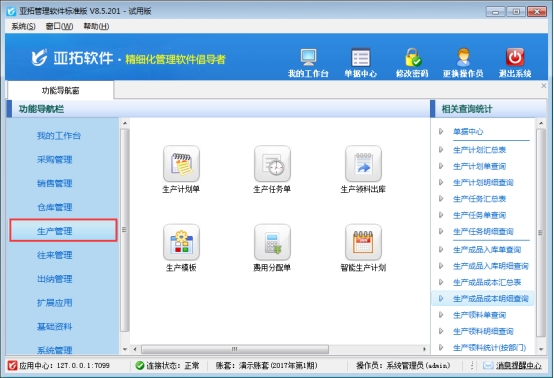Open the 生产领料出库 icon
This screenshot has height=378, width=554.
click(x=363, y=164)
